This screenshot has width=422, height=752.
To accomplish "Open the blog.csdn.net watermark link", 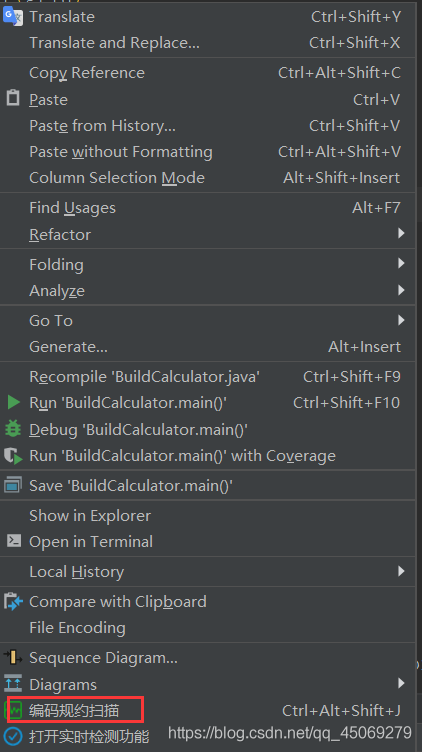I will [x=290, y=733].
